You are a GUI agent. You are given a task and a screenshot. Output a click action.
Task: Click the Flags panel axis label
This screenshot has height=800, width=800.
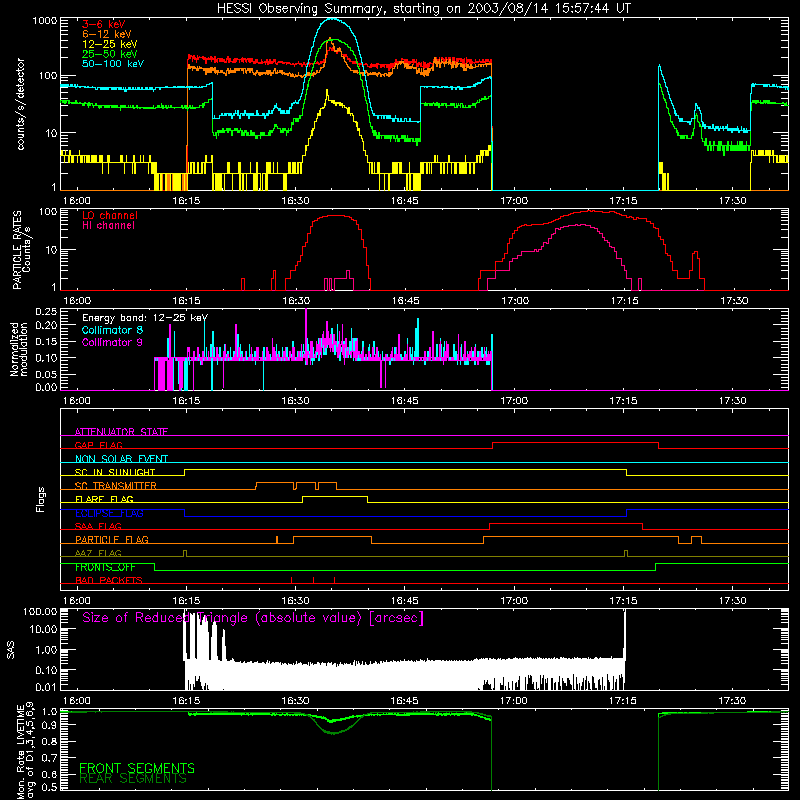pyautogui.click(x=41, y=500)
